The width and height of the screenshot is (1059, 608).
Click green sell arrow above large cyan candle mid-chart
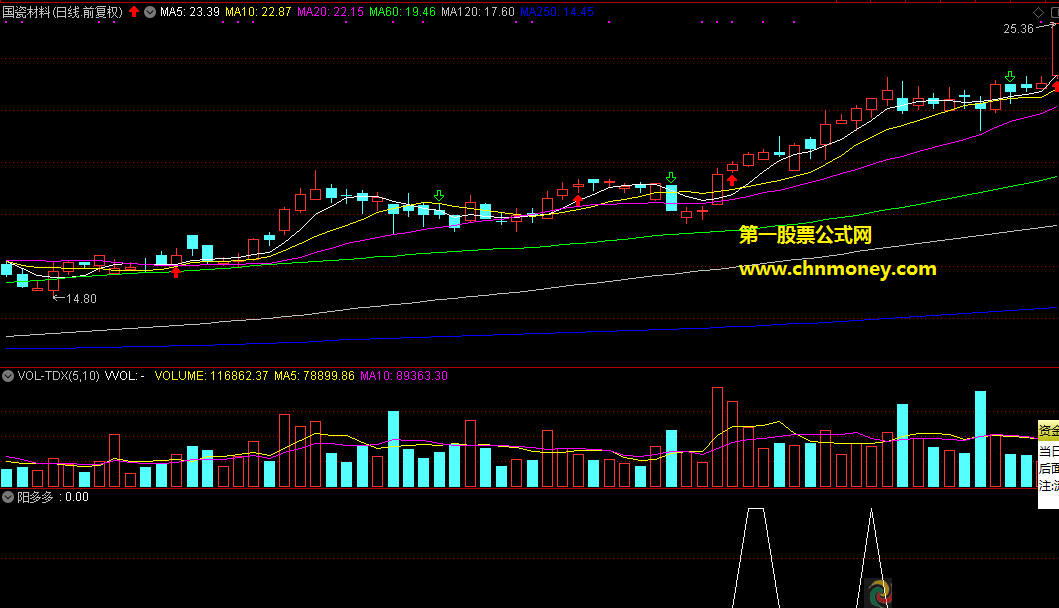click(x=671, y=178)
